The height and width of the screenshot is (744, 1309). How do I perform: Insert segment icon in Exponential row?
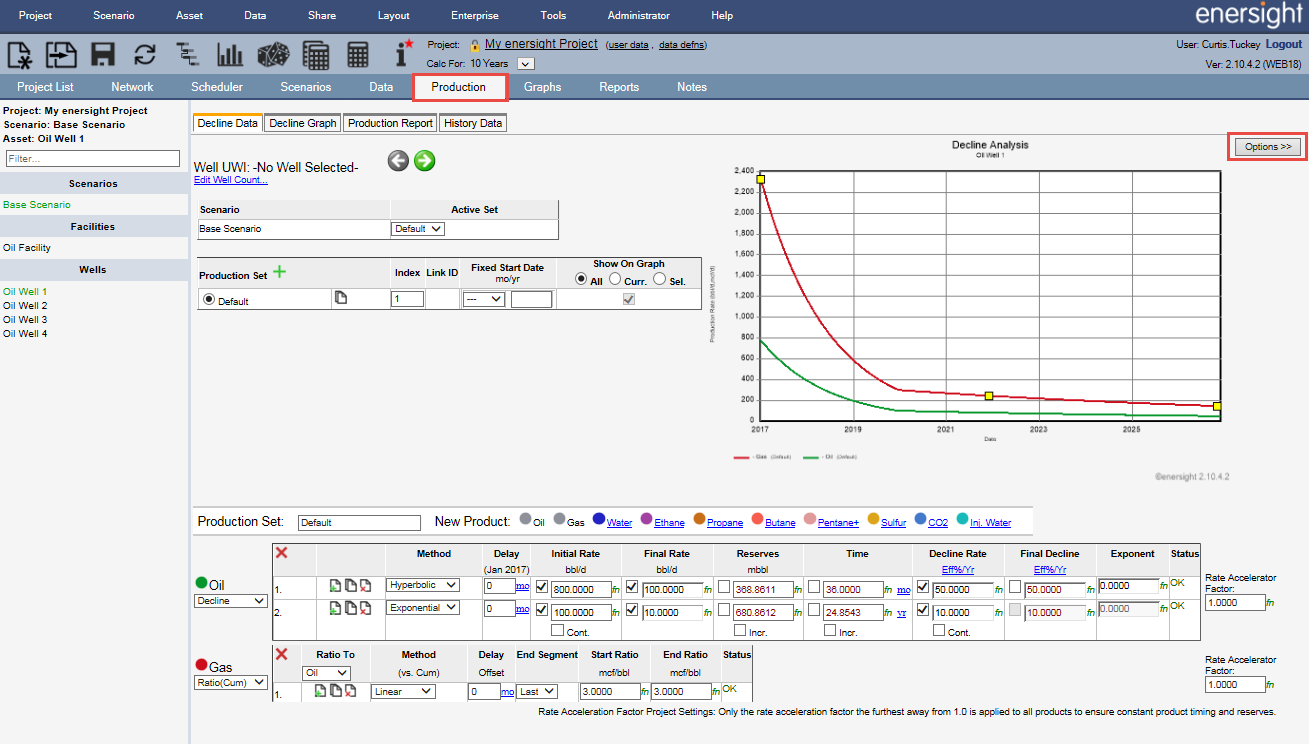click(336, 608)
